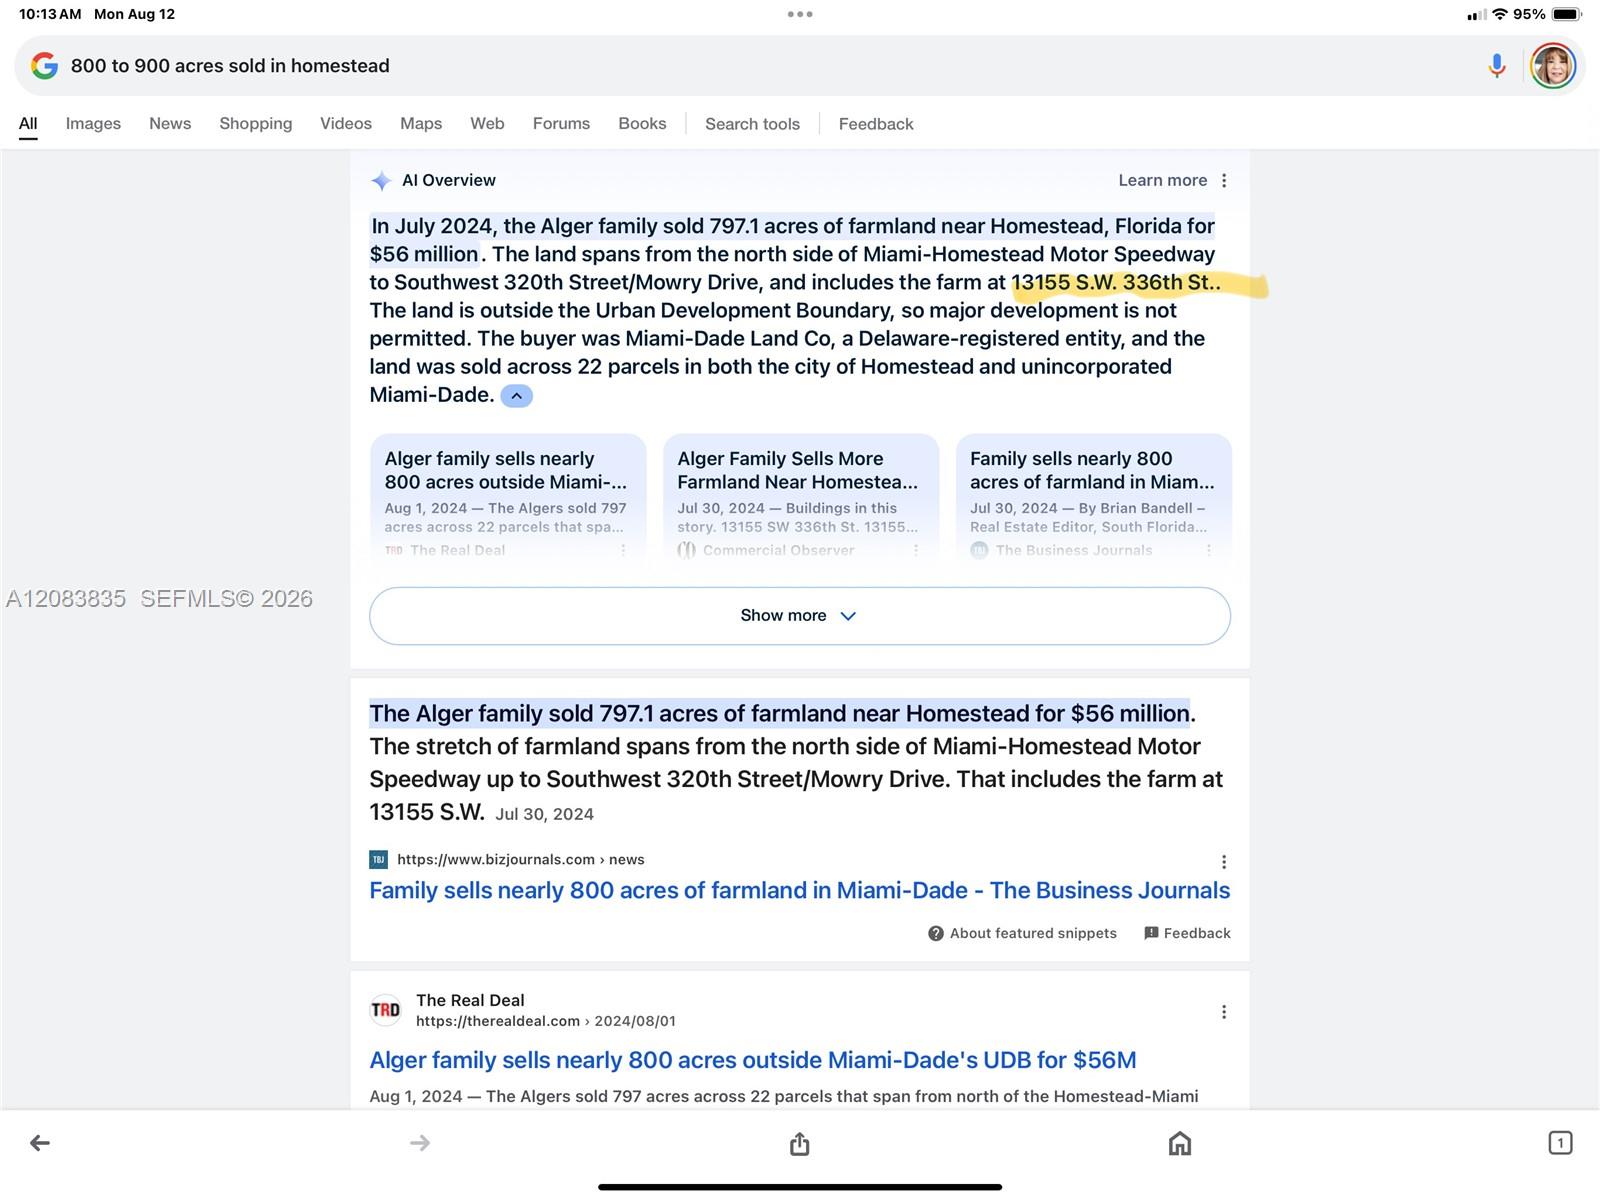Switch to the Books tab
The image size is (1600, 1199).
pos(642,124)
